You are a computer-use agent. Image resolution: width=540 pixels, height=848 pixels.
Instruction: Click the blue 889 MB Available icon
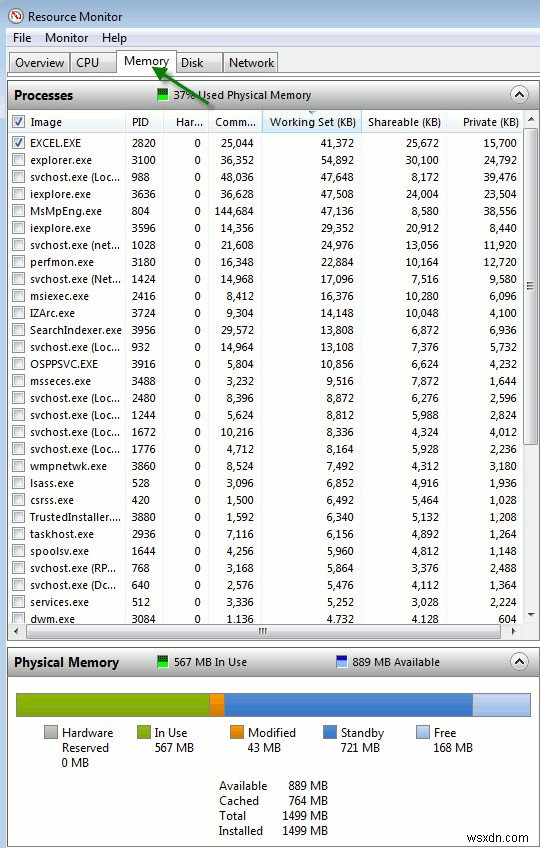click(341, 661)
